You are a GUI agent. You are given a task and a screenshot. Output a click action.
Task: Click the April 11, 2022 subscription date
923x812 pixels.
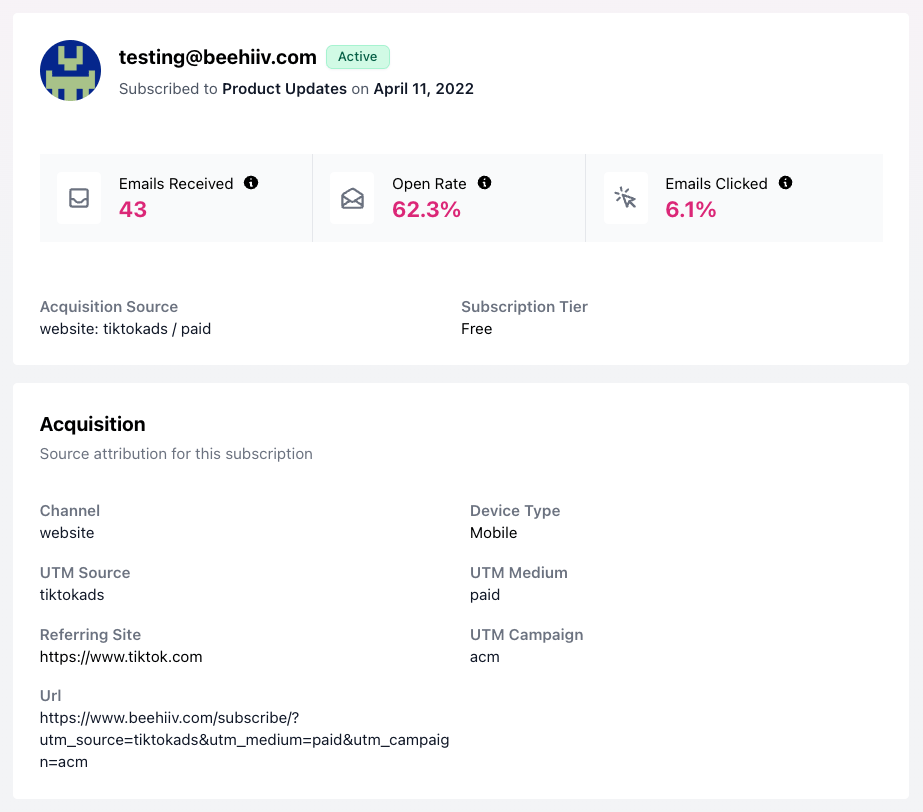point(424,88)
